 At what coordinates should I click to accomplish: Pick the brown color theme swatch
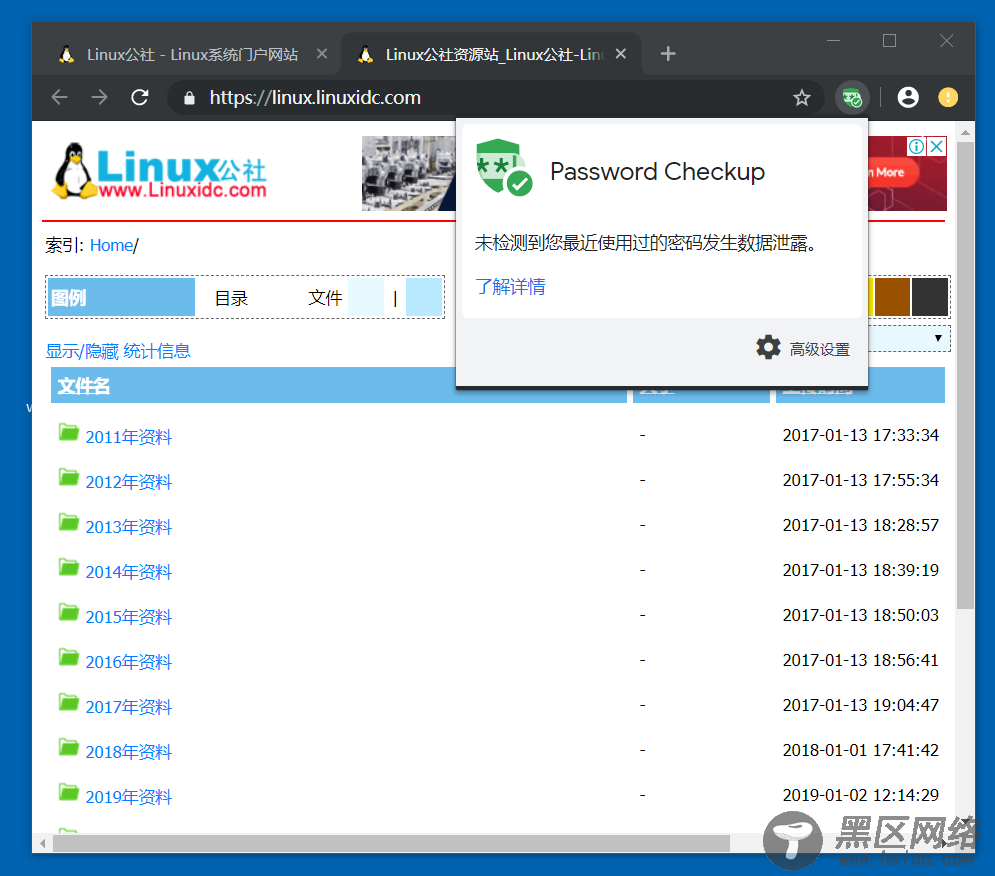pyautogui.click(x=892, y=296)
